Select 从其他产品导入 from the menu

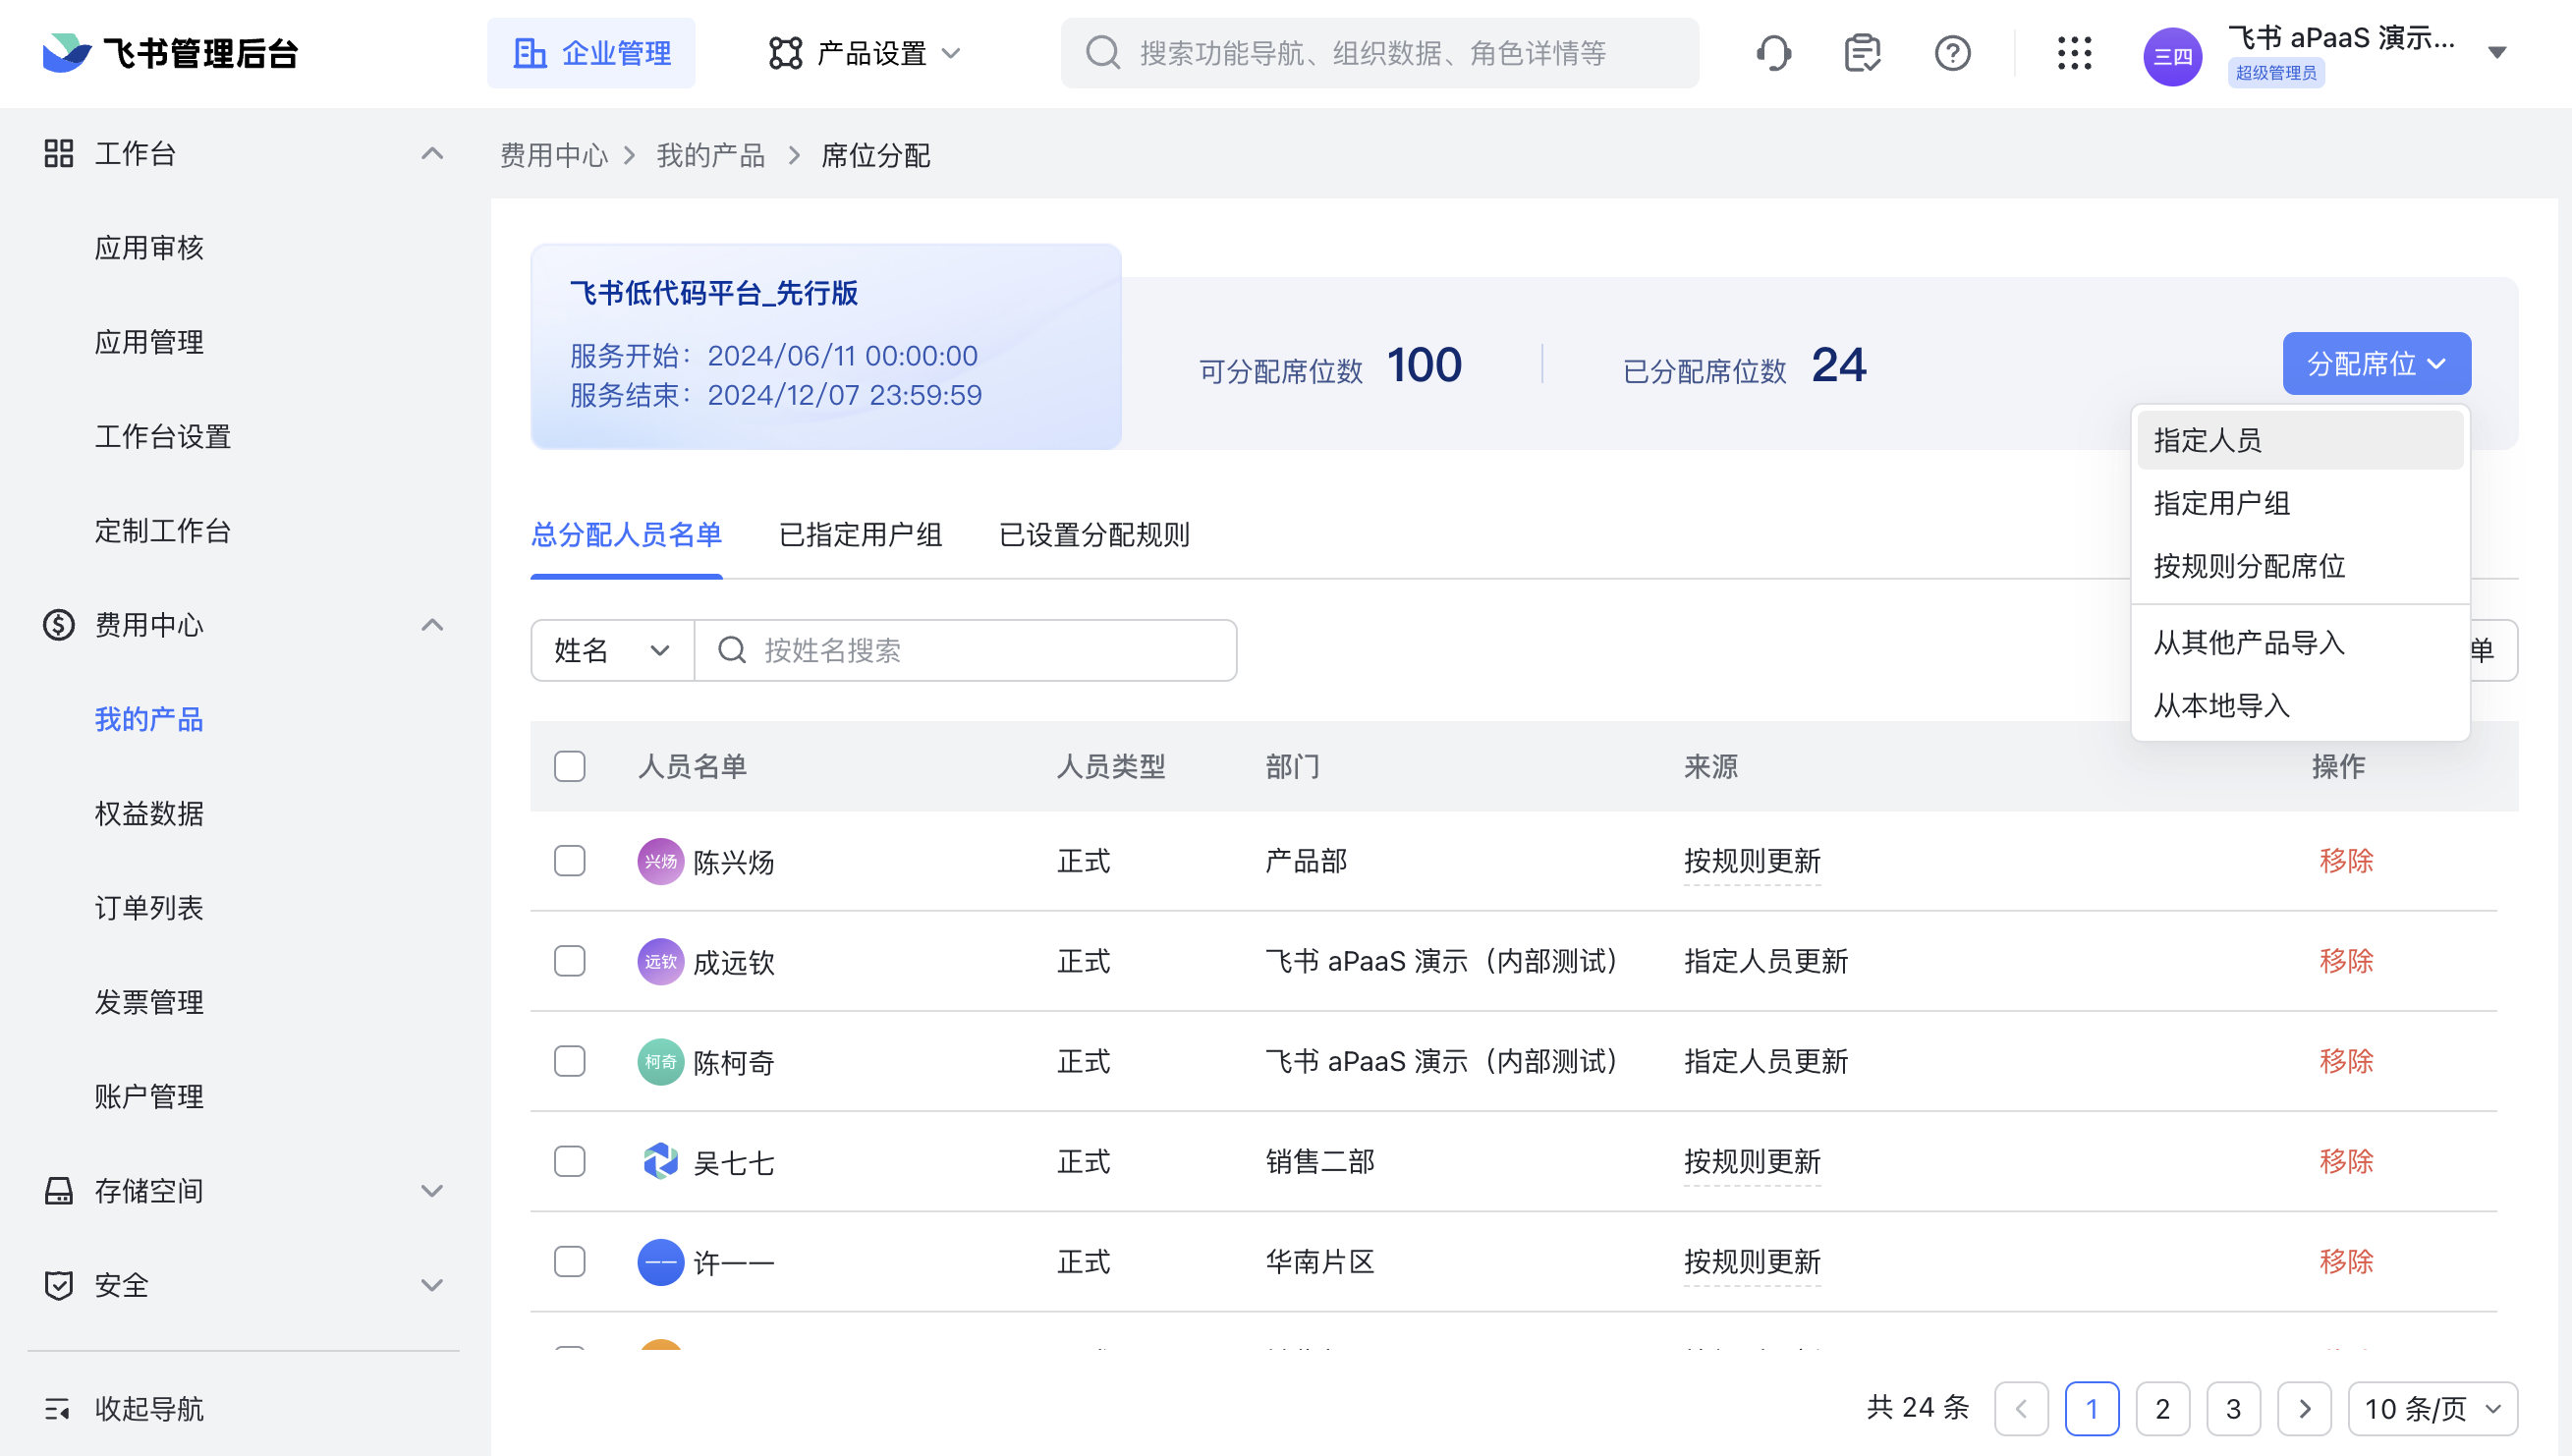pyautogui.click(x=2300, y=642)
